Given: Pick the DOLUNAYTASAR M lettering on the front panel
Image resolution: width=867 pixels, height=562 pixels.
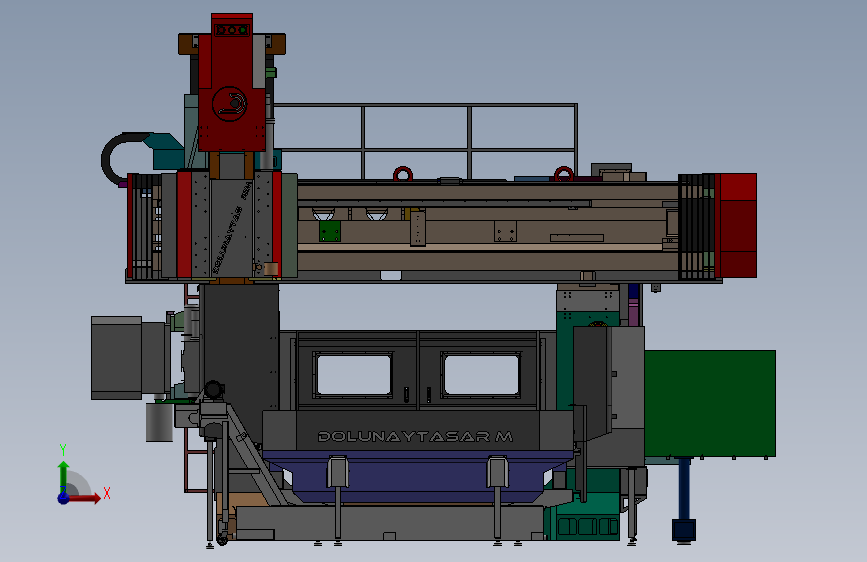Looking at the screenshot, I should click(415, 436).
